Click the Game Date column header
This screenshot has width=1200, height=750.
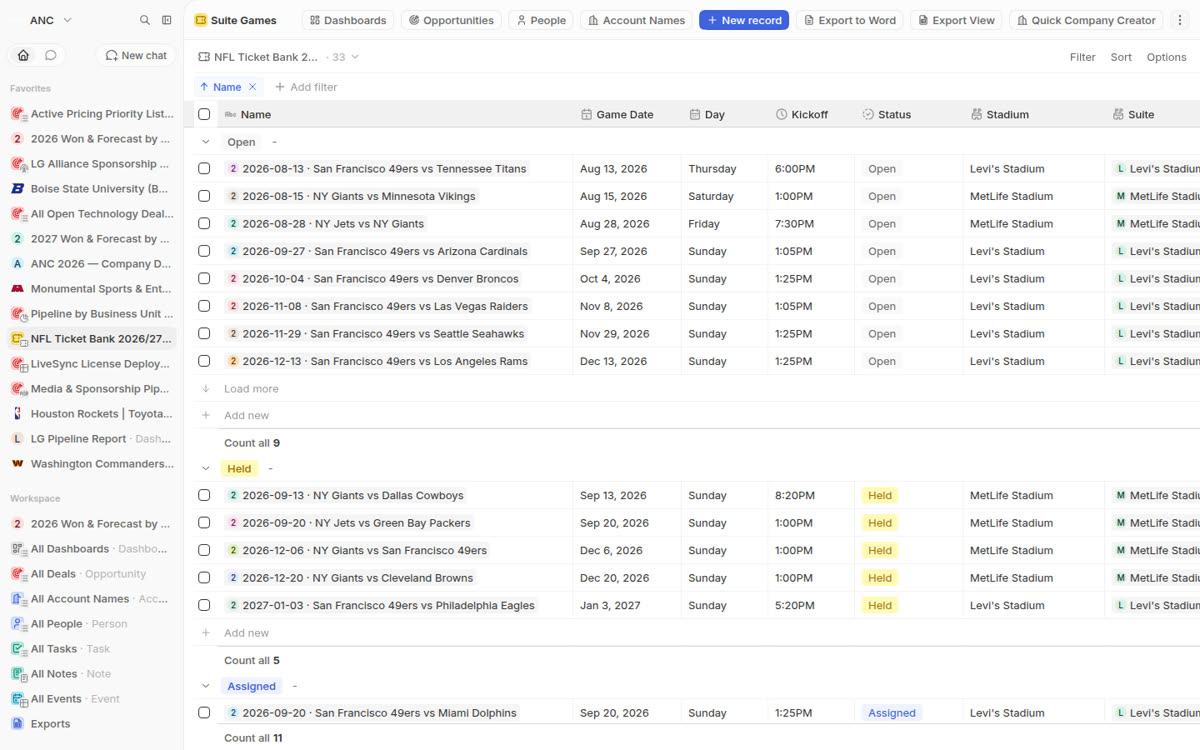(626, 114)
